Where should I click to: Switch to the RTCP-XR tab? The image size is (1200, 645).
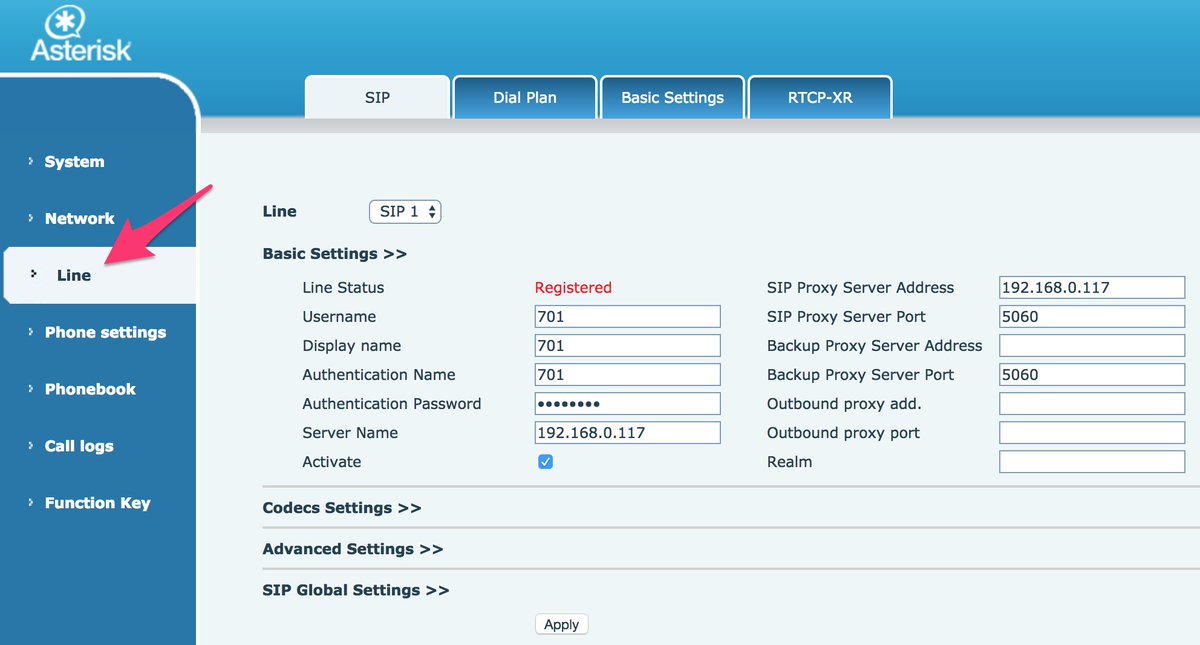[x=820, y=98]
